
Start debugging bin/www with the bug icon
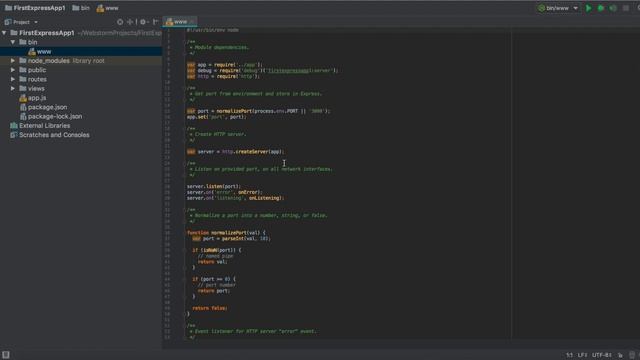pyautogui.click(x=601, y=8)
